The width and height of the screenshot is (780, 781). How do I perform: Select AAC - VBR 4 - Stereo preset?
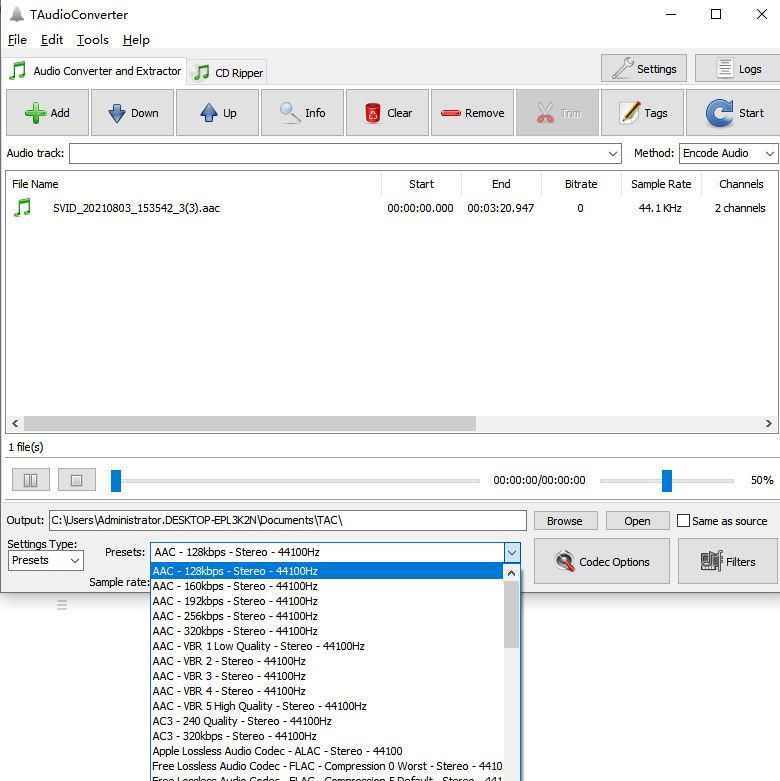(327, 691)
